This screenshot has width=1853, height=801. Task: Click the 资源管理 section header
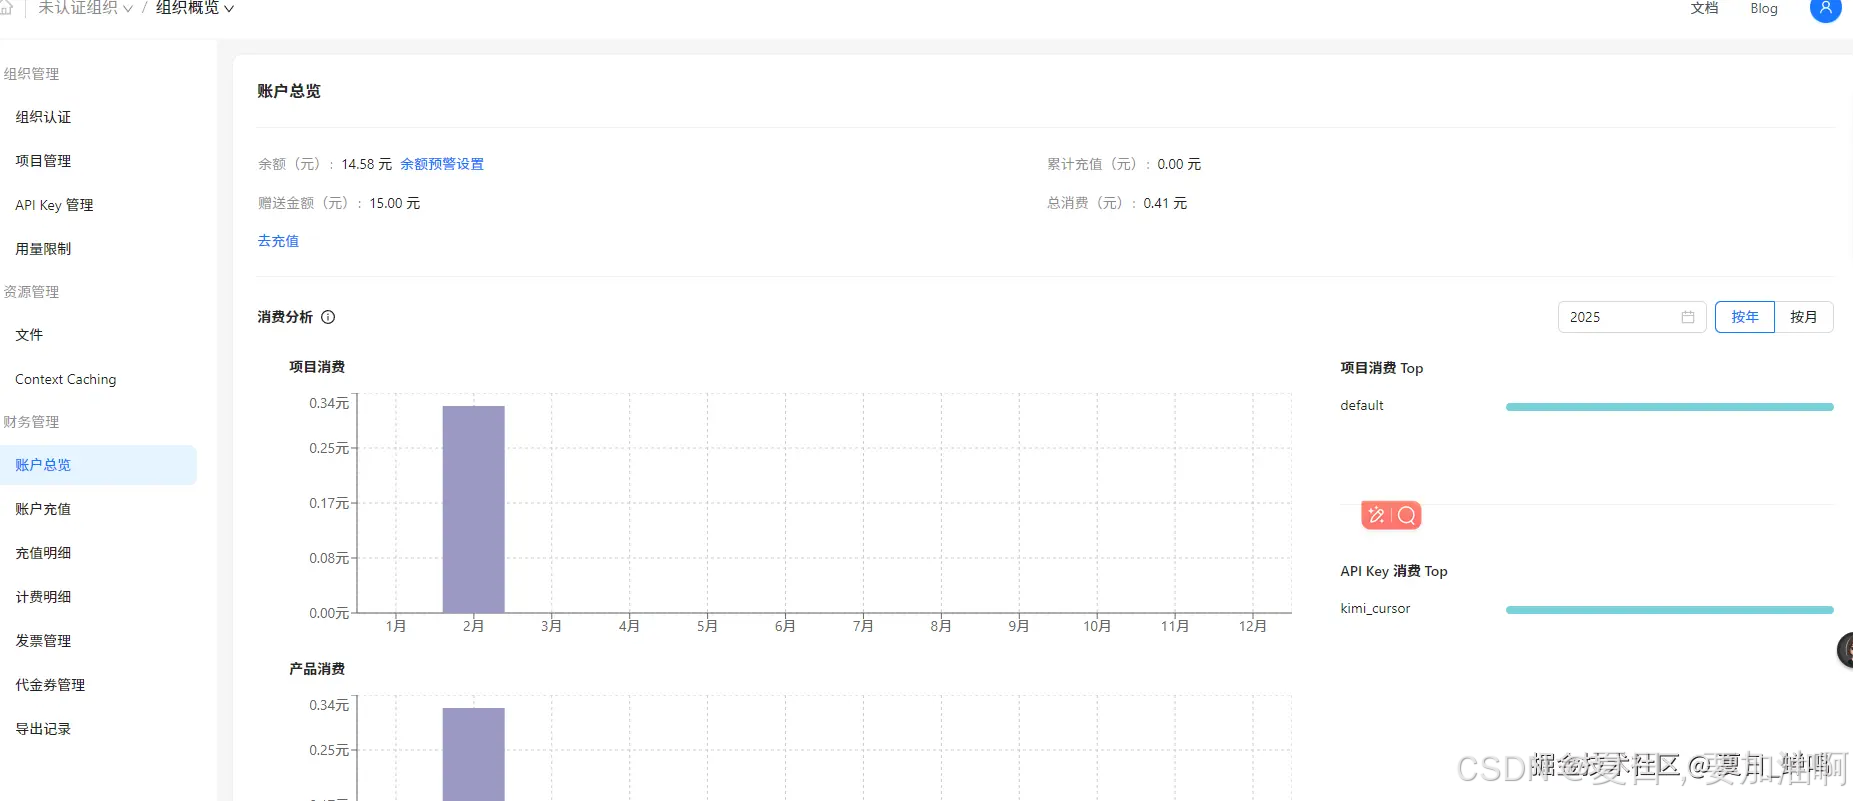[31, 292]
